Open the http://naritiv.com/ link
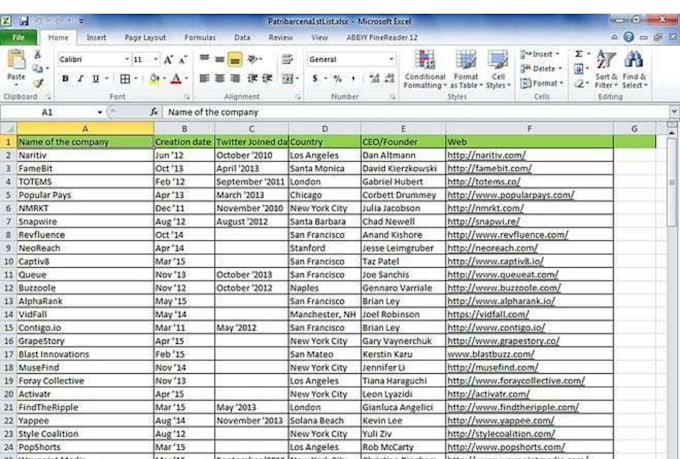680x459 pixels. coord(487,155)
